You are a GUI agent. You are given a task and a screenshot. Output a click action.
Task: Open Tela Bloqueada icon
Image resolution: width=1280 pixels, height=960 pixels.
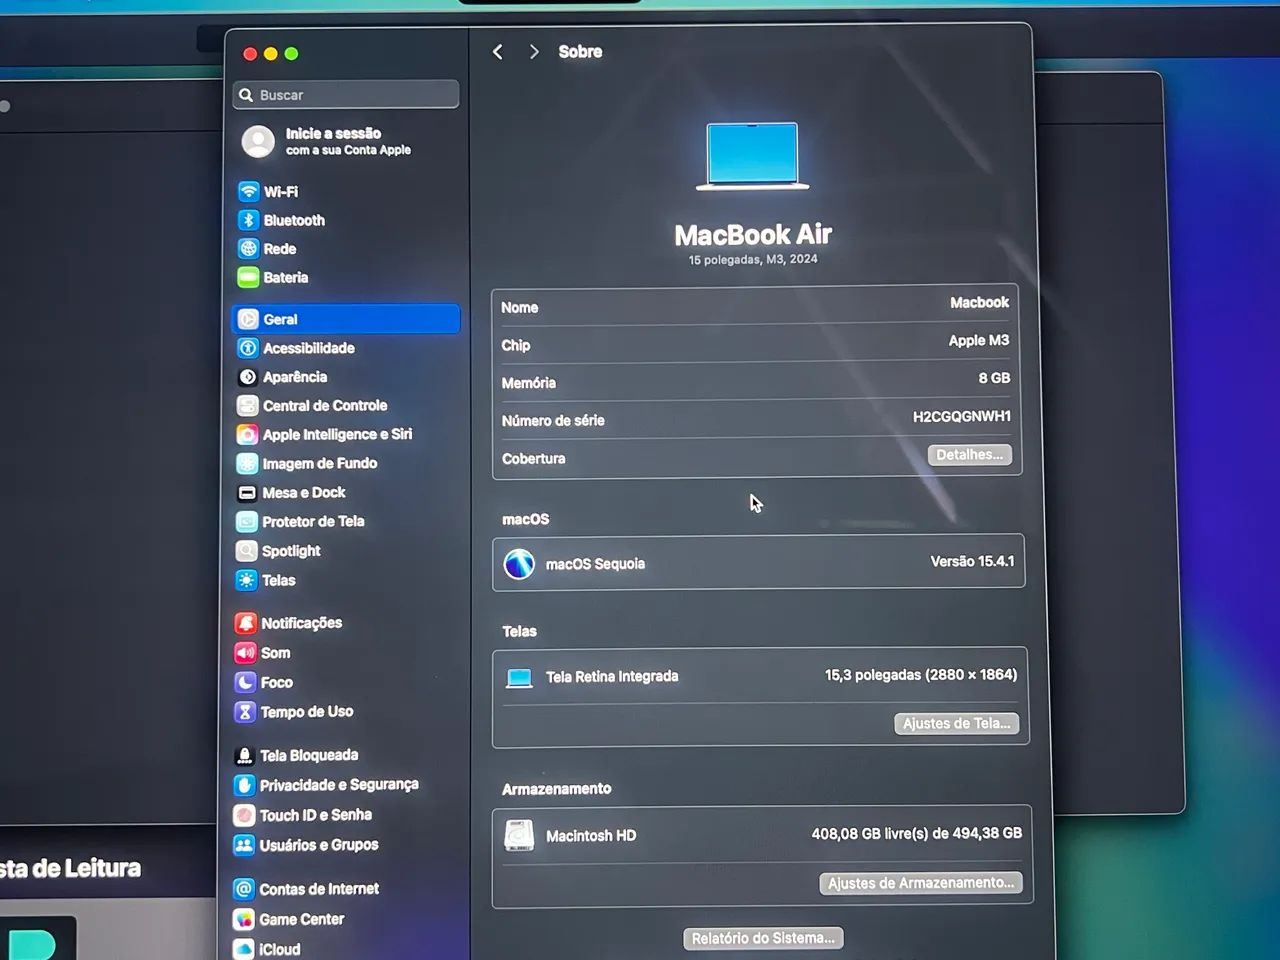(244, 756)
